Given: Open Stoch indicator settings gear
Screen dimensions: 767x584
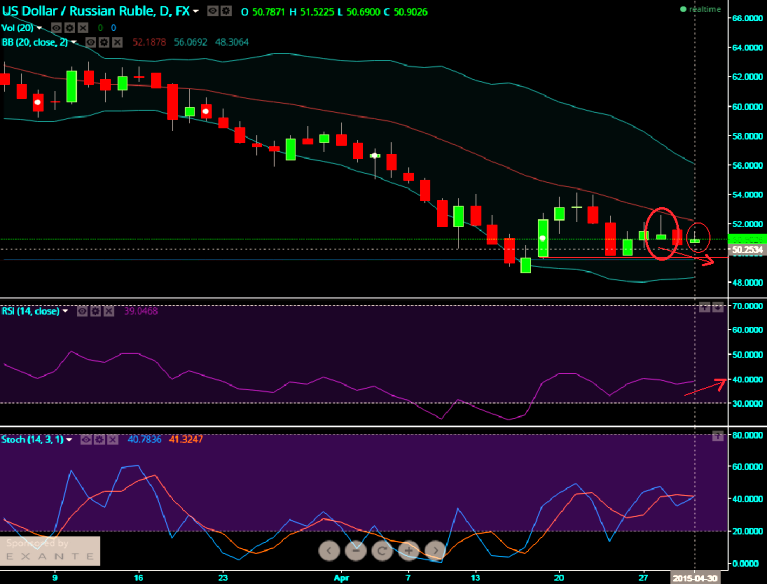Looking at the screenshot, I should click(101, 438).
